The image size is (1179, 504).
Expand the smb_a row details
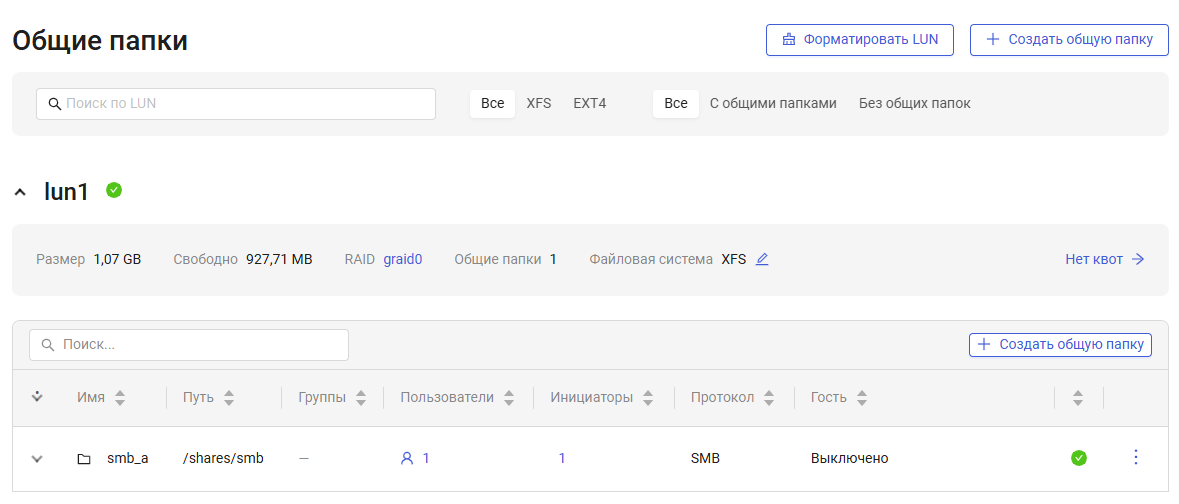[x=37, y=459]
